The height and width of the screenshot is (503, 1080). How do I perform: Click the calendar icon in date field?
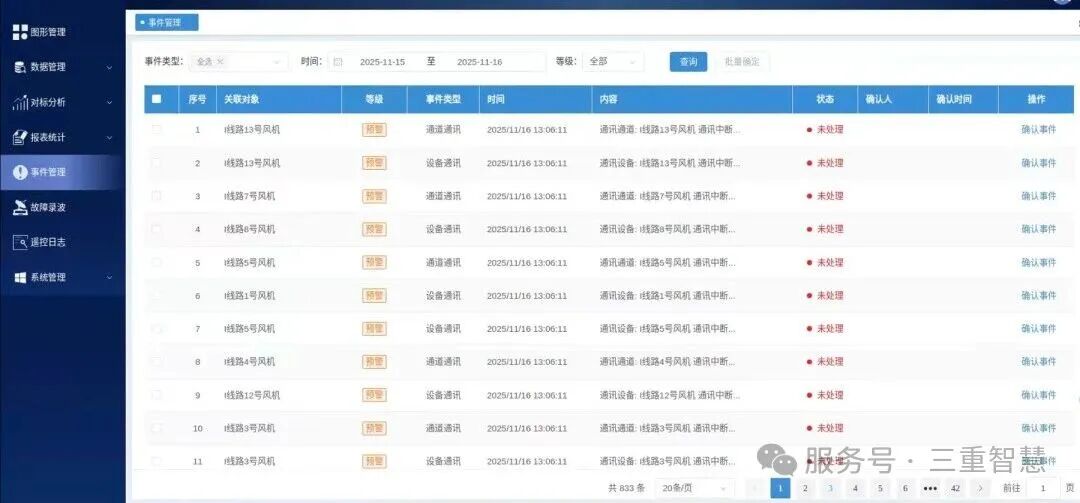pos(338,62)
